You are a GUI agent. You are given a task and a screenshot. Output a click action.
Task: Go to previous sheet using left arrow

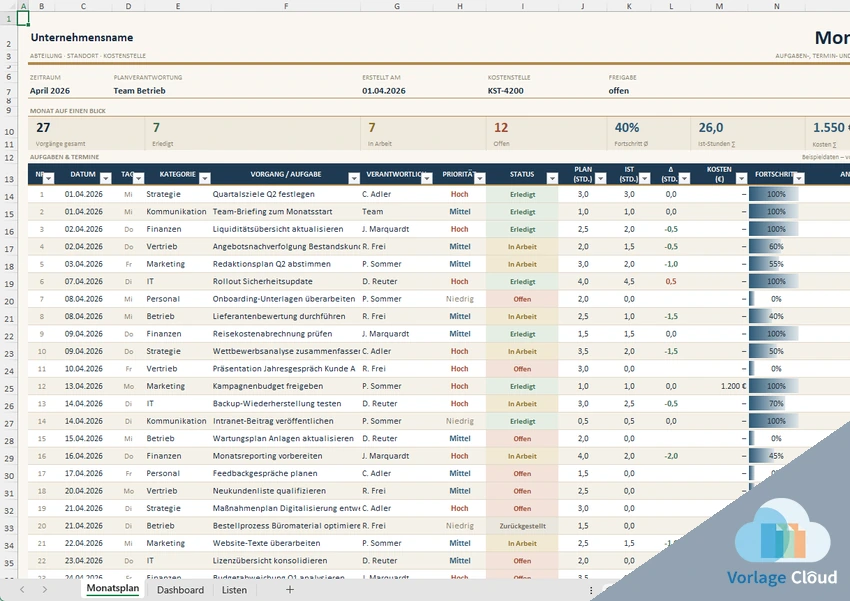[x=22, y=590]
